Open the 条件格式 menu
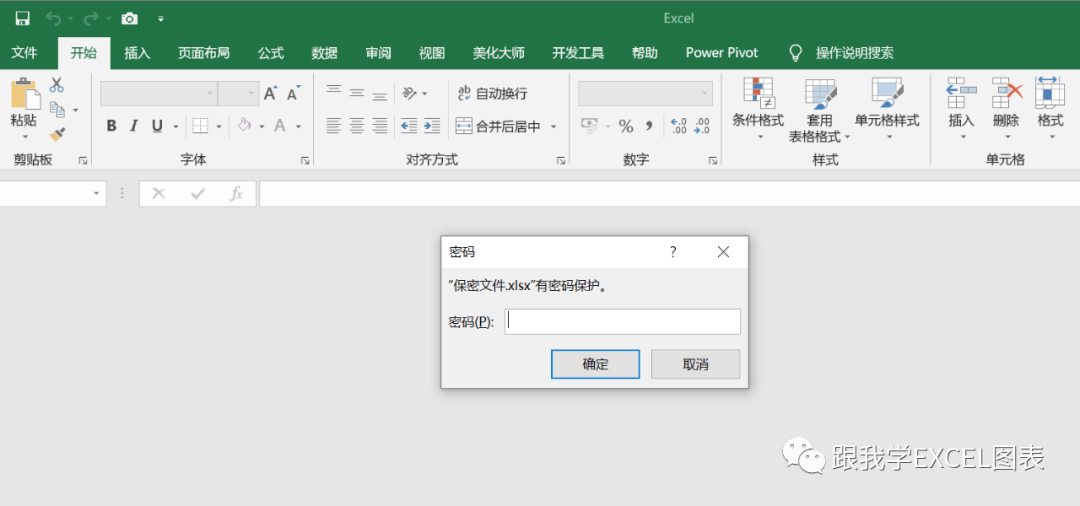Screen dimensions: 1080x506 pyautogui.click(x=758, y=109)
